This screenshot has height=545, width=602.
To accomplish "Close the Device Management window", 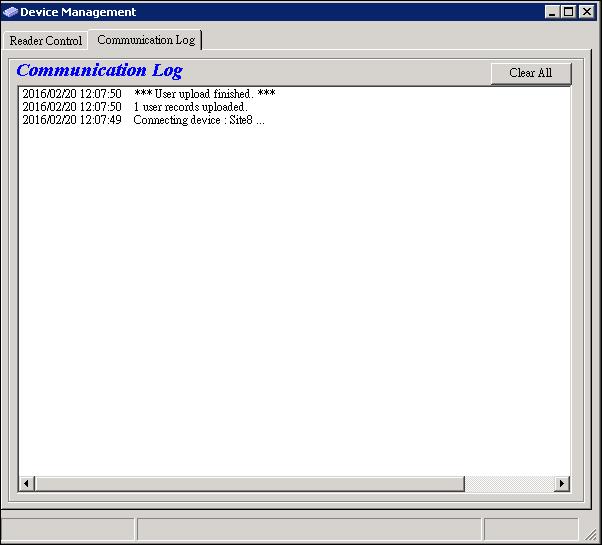I will click(x=587, y=12).
